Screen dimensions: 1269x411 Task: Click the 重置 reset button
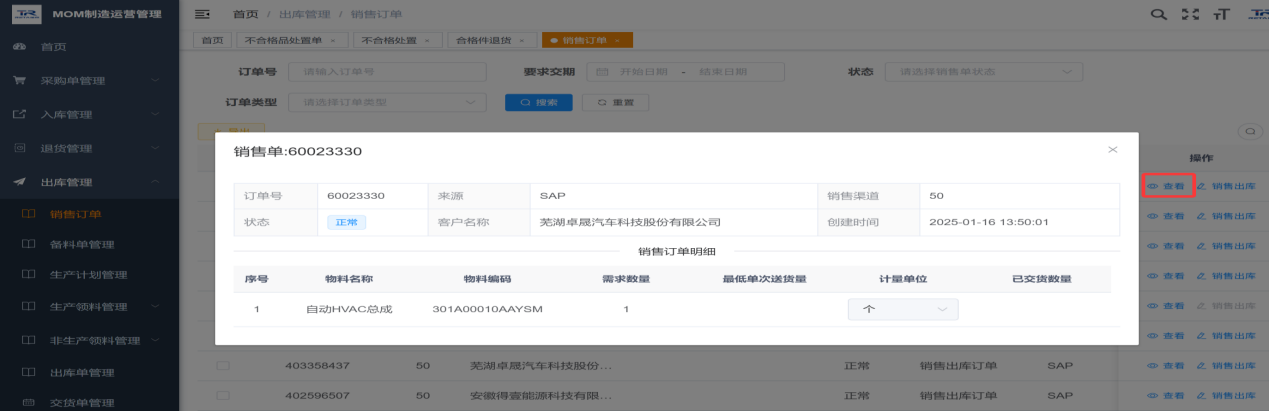click(x=615, y=102)
